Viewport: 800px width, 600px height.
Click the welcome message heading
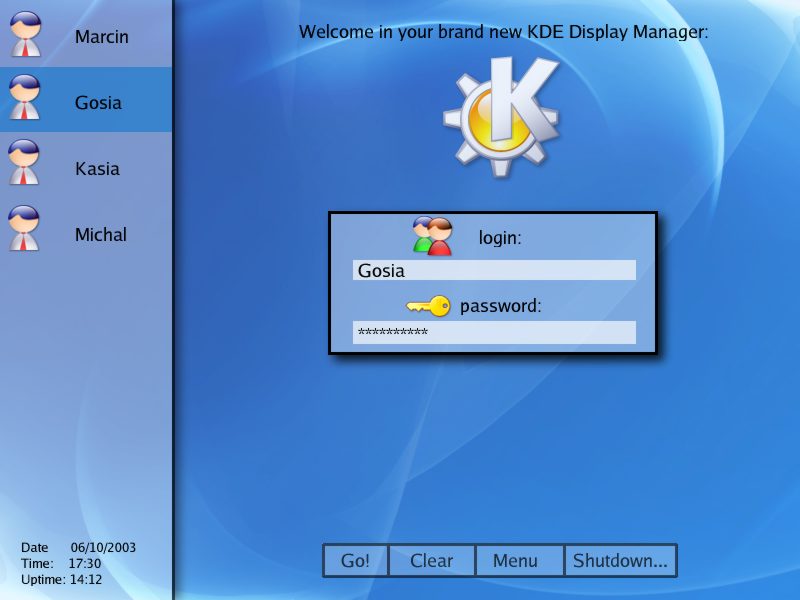coord(504,32)
